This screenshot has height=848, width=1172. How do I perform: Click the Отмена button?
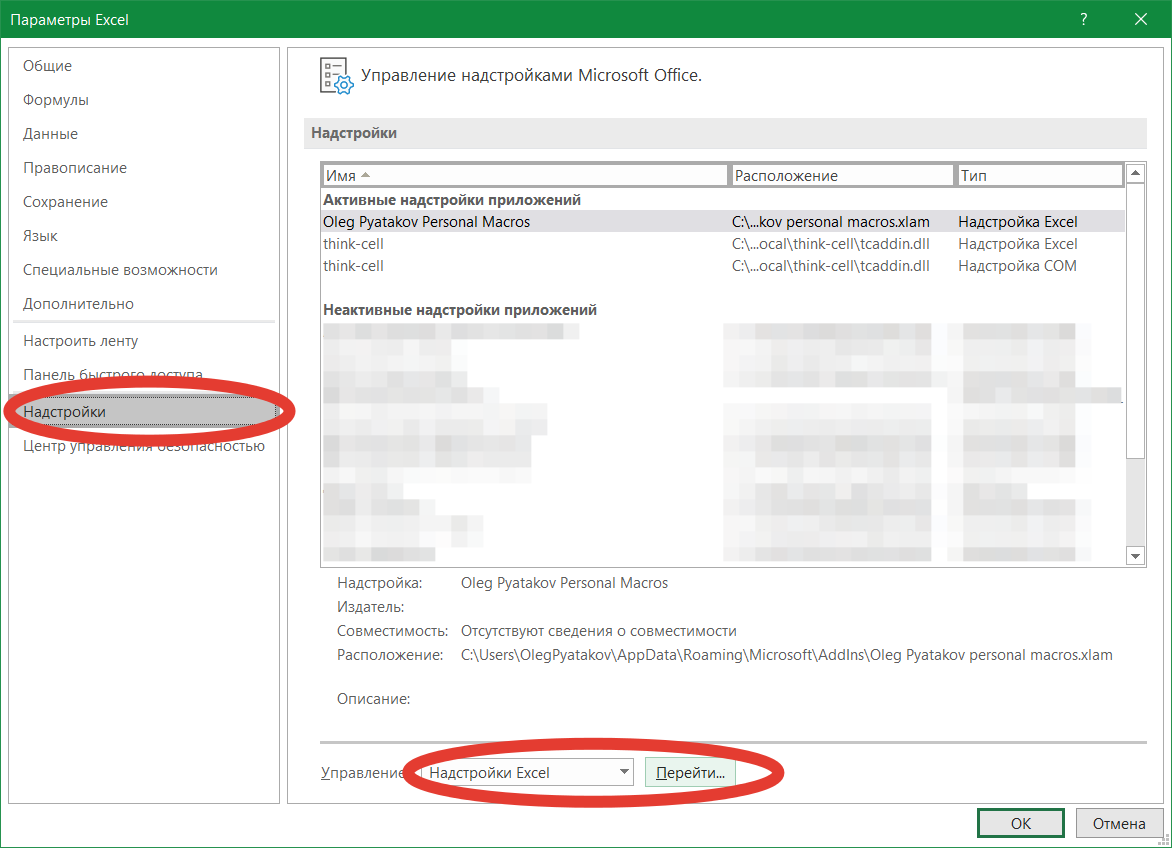point(1119,823)
